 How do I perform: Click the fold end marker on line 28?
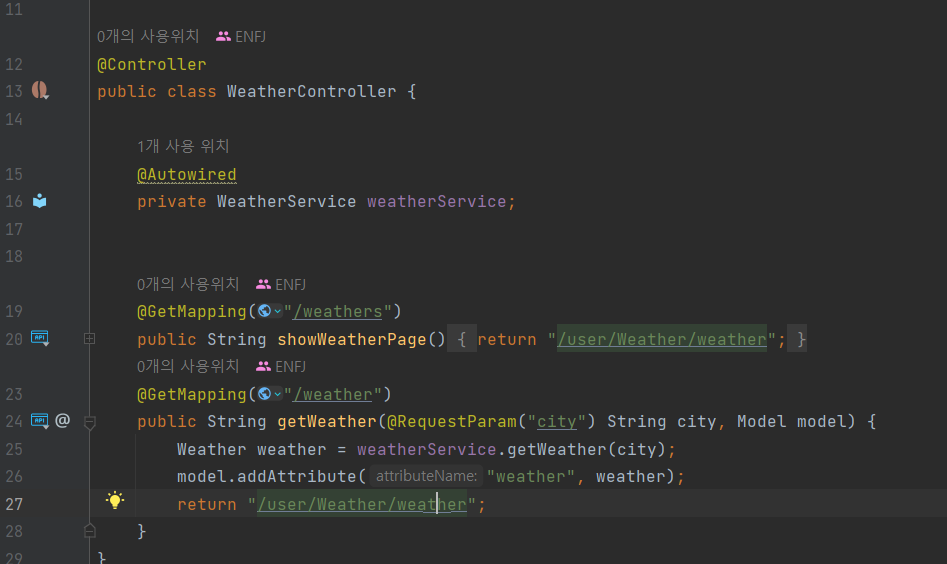[x=89, y=531]
